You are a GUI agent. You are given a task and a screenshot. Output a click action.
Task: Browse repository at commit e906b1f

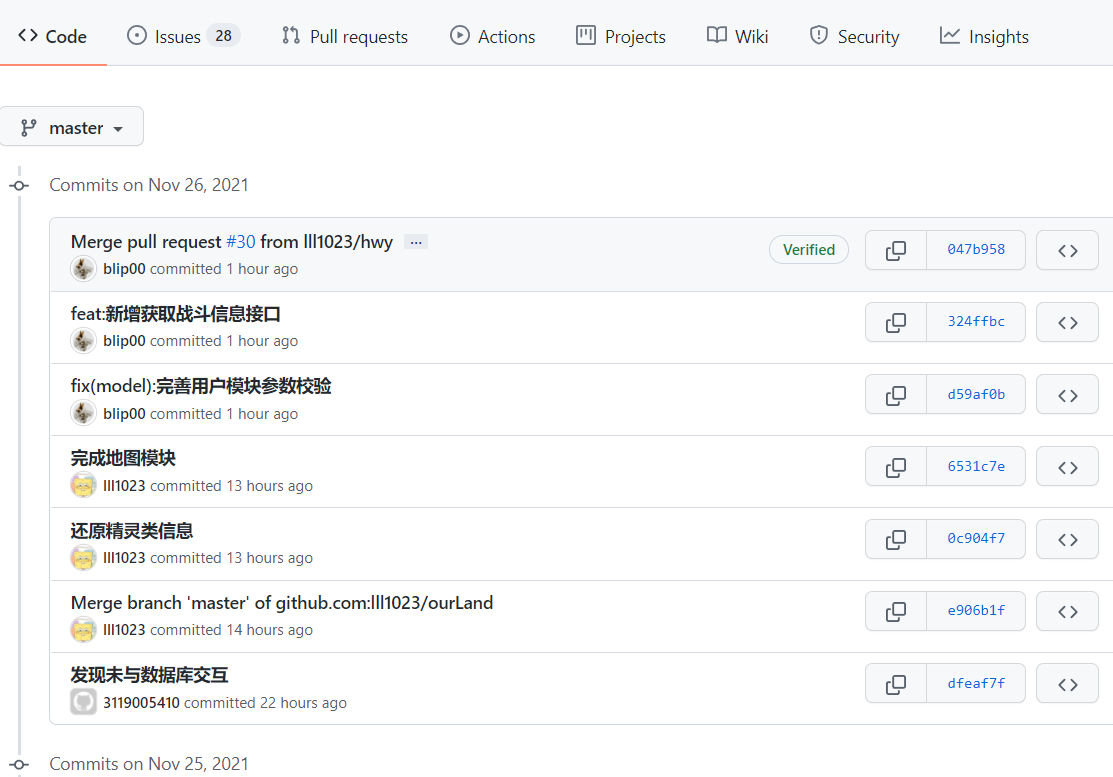[1068, 611]
